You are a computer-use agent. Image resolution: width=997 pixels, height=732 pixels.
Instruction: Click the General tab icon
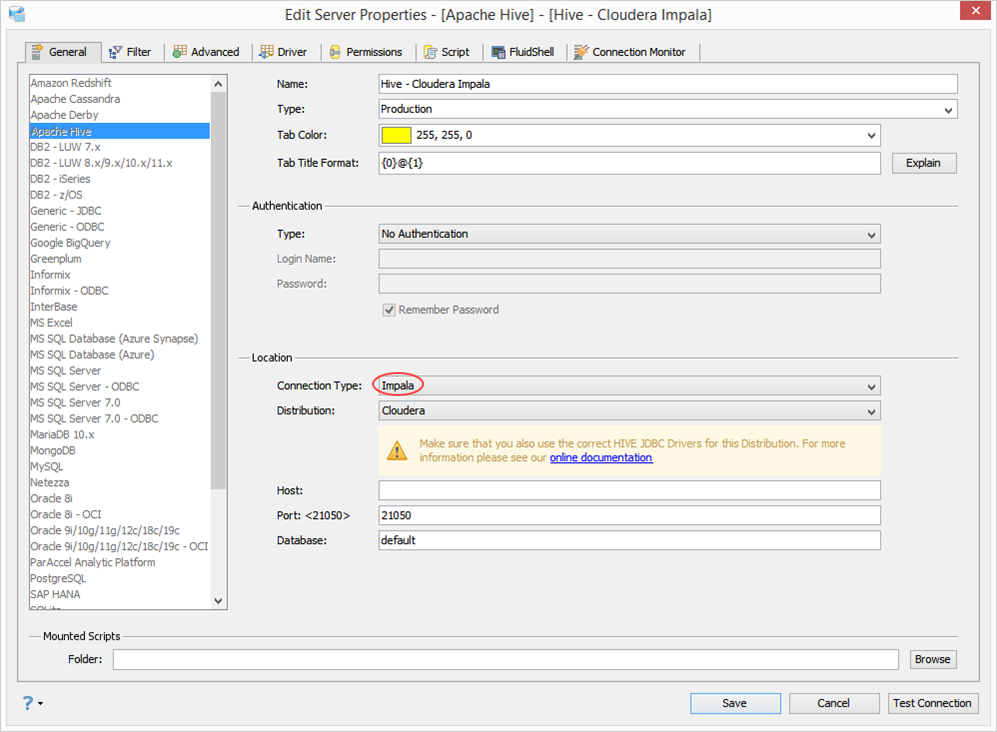coord(38,52)
